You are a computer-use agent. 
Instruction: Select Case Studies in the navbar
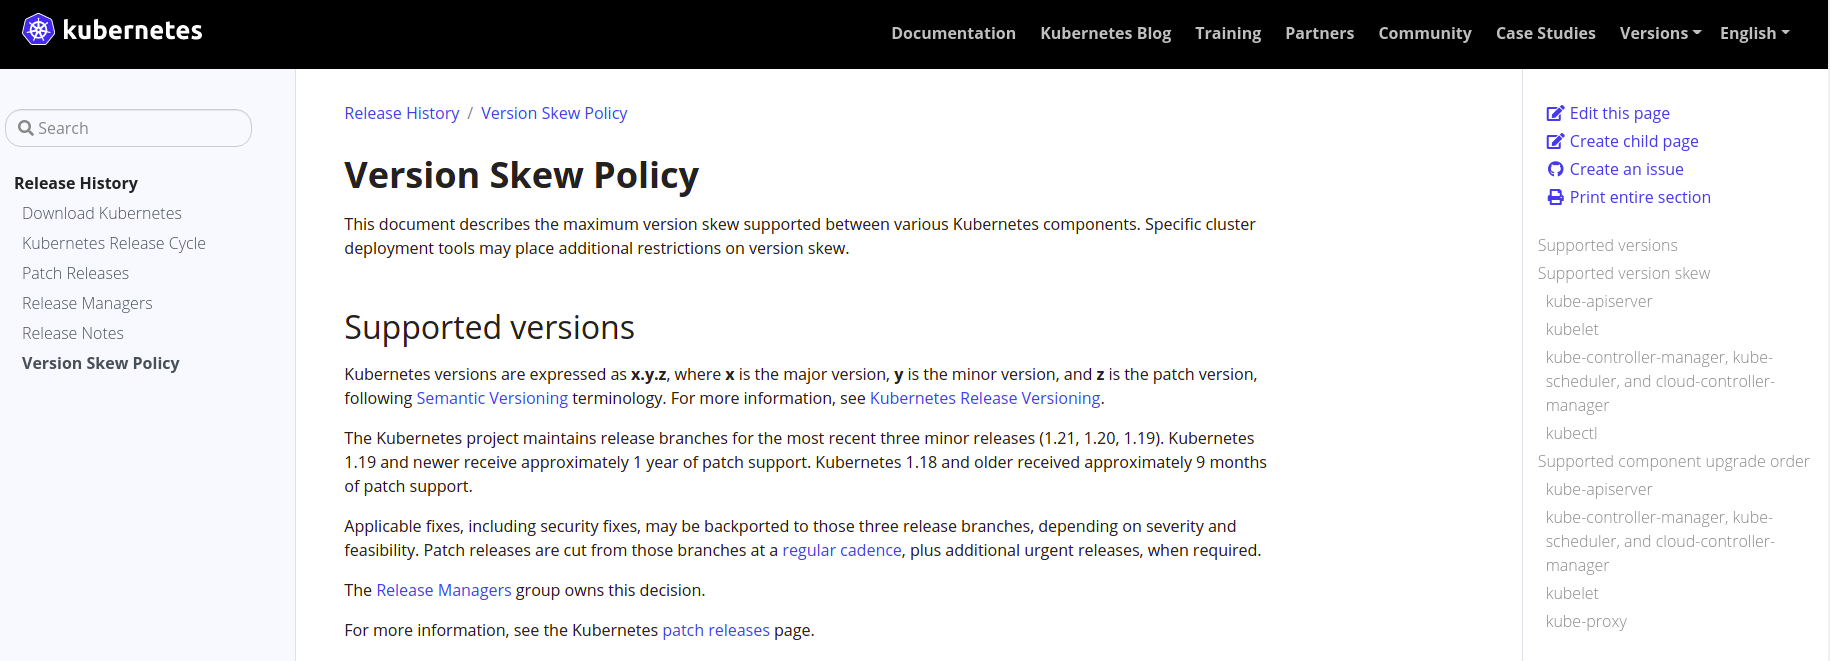coord(1545,33)
